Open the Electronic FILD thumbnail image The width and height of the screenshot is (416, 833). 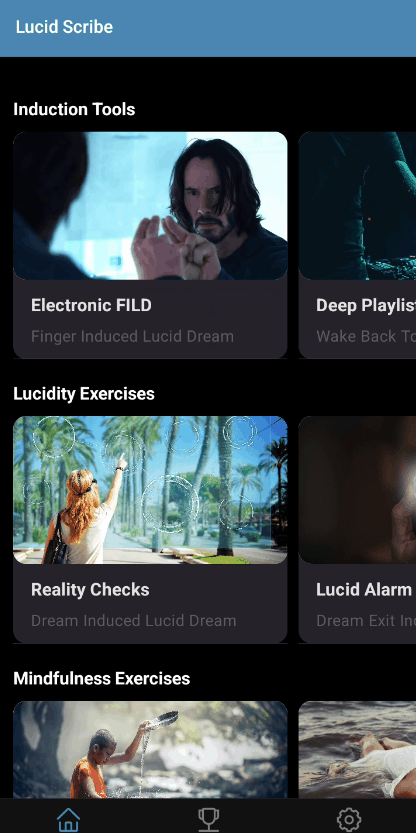point(150,206)
